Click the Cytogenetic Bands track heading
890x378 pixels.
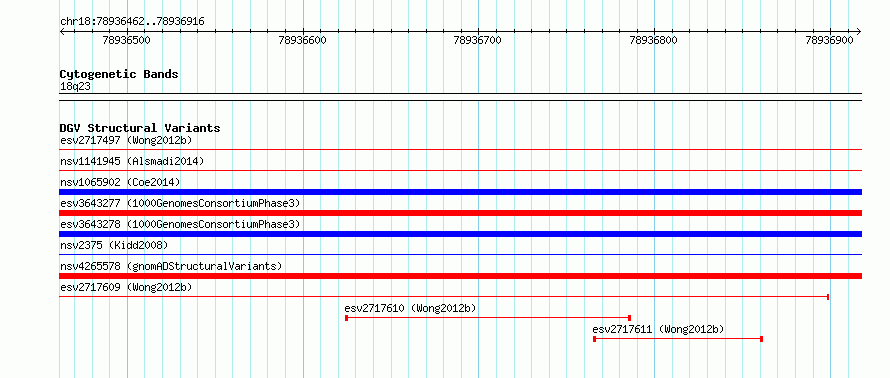coord(119,74)
